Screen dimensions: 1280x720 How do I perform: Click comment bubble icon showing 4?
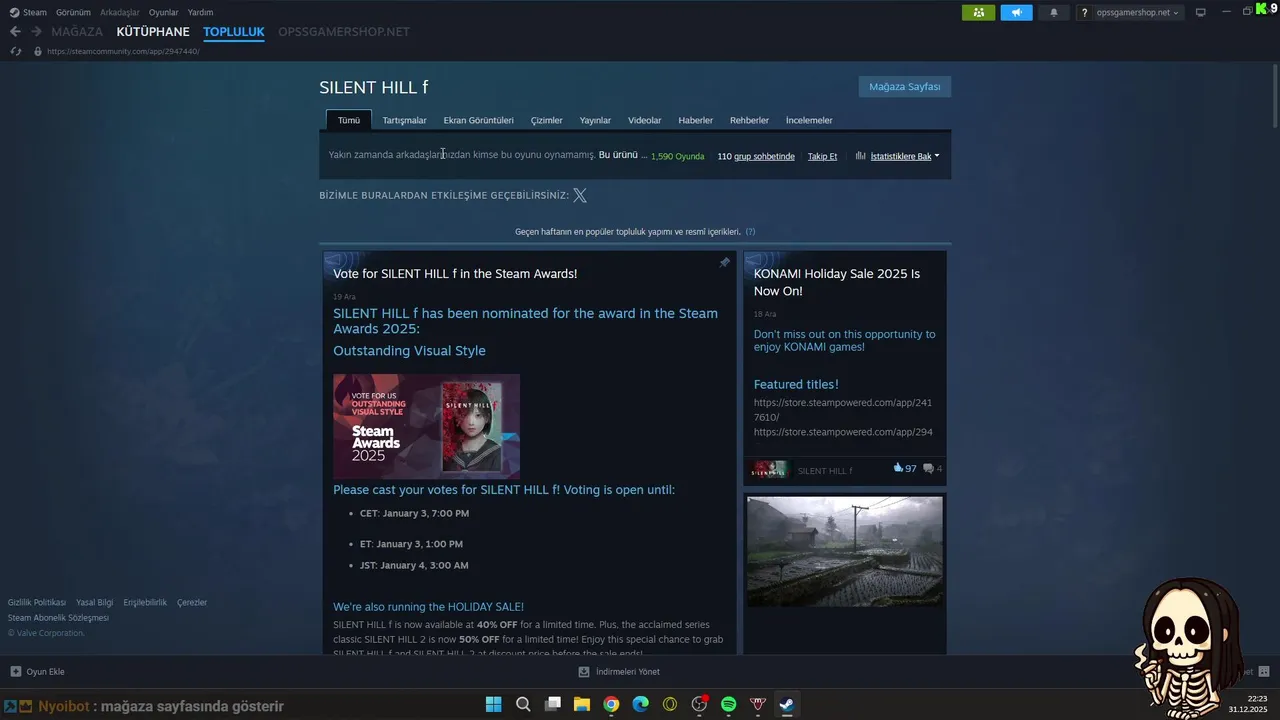[x=929, y=468]
